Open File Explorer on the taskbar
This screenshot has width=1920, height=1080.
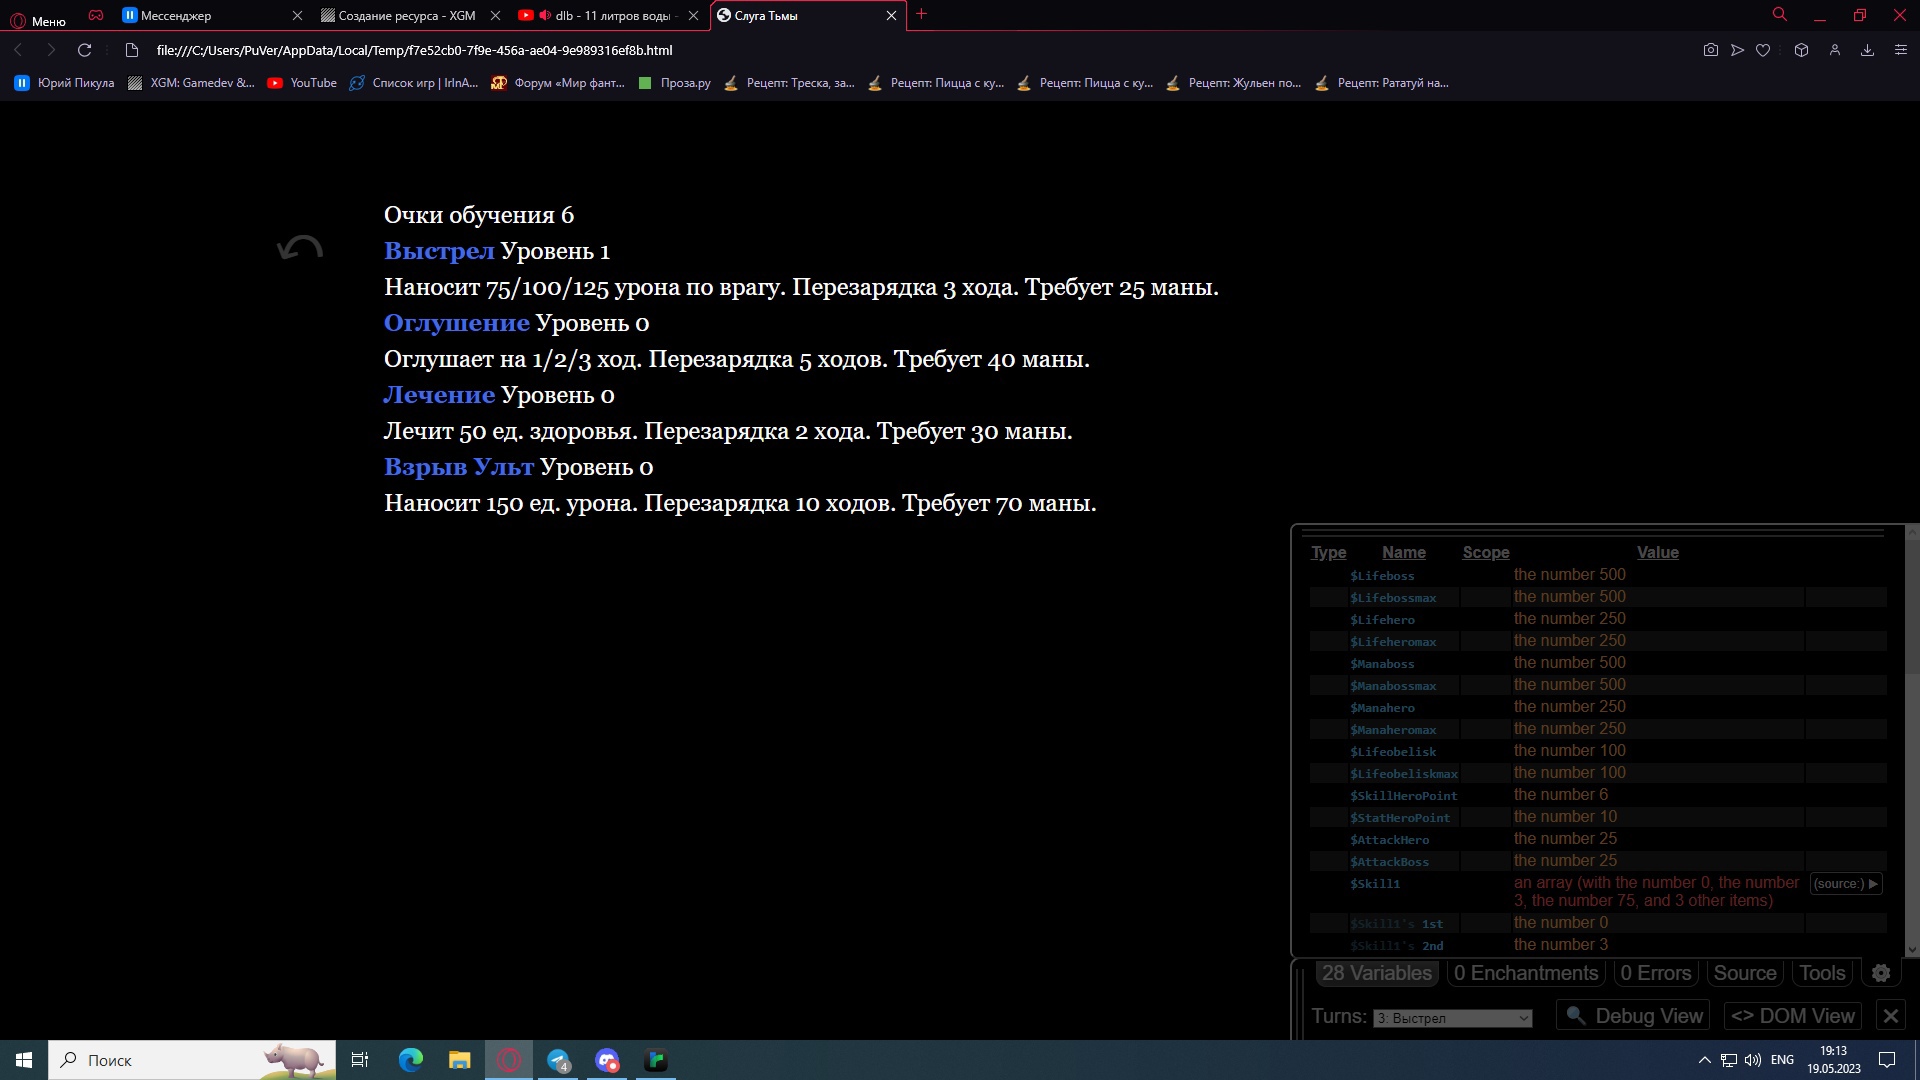pos(459,1060)
